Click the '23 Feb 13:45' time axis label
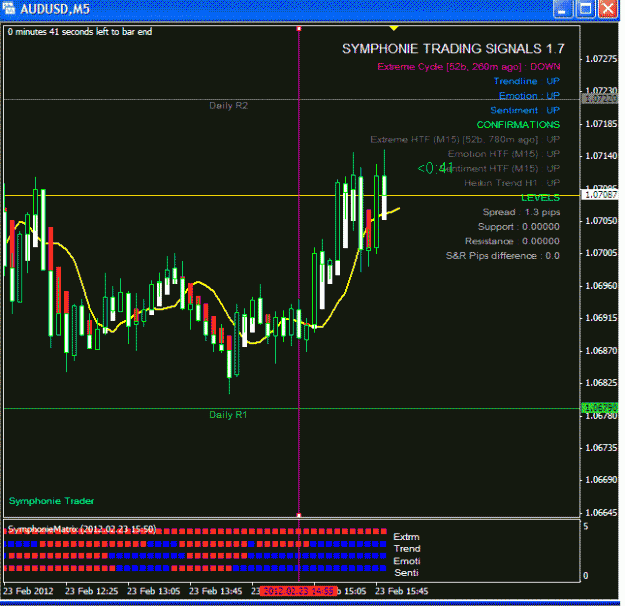This screenshot has height=606, width=625. click(216, 591)
